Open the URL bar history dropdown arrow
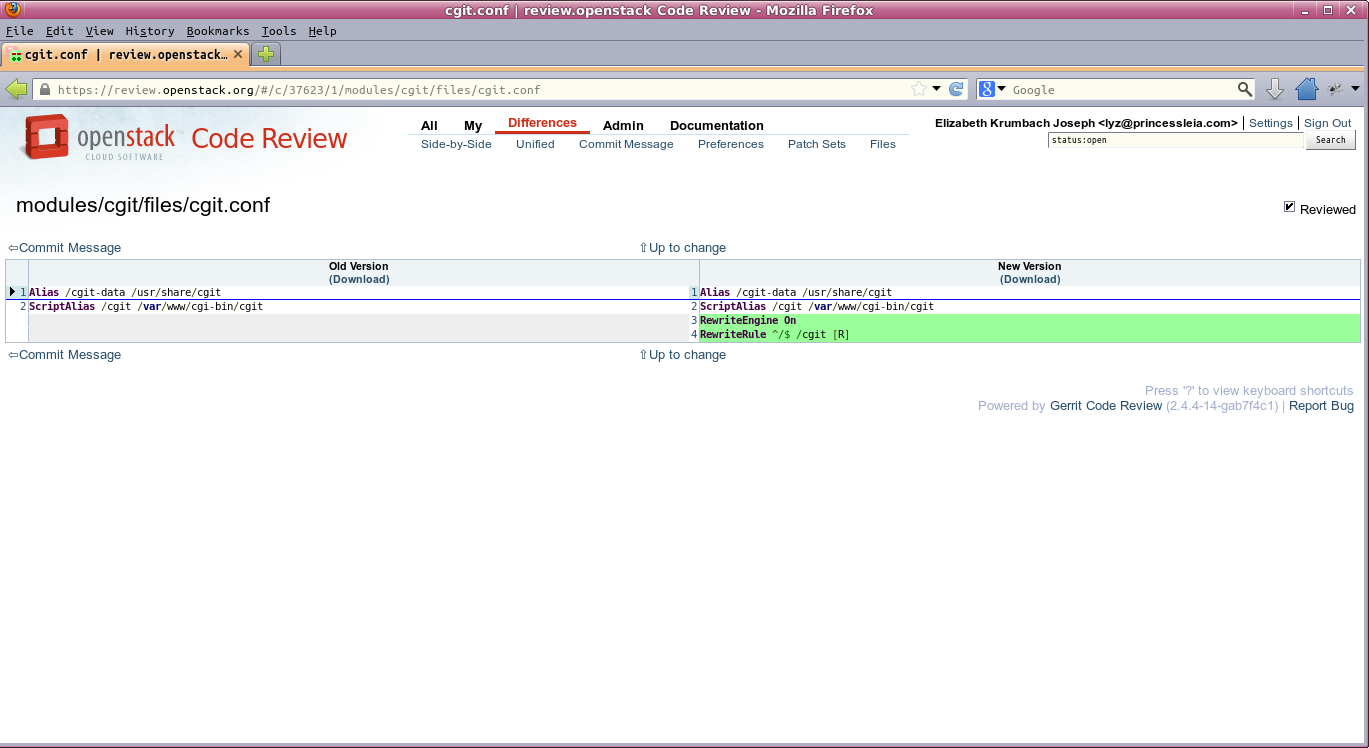This screenshot has width=1369, height=748. (x=937, y=89)
